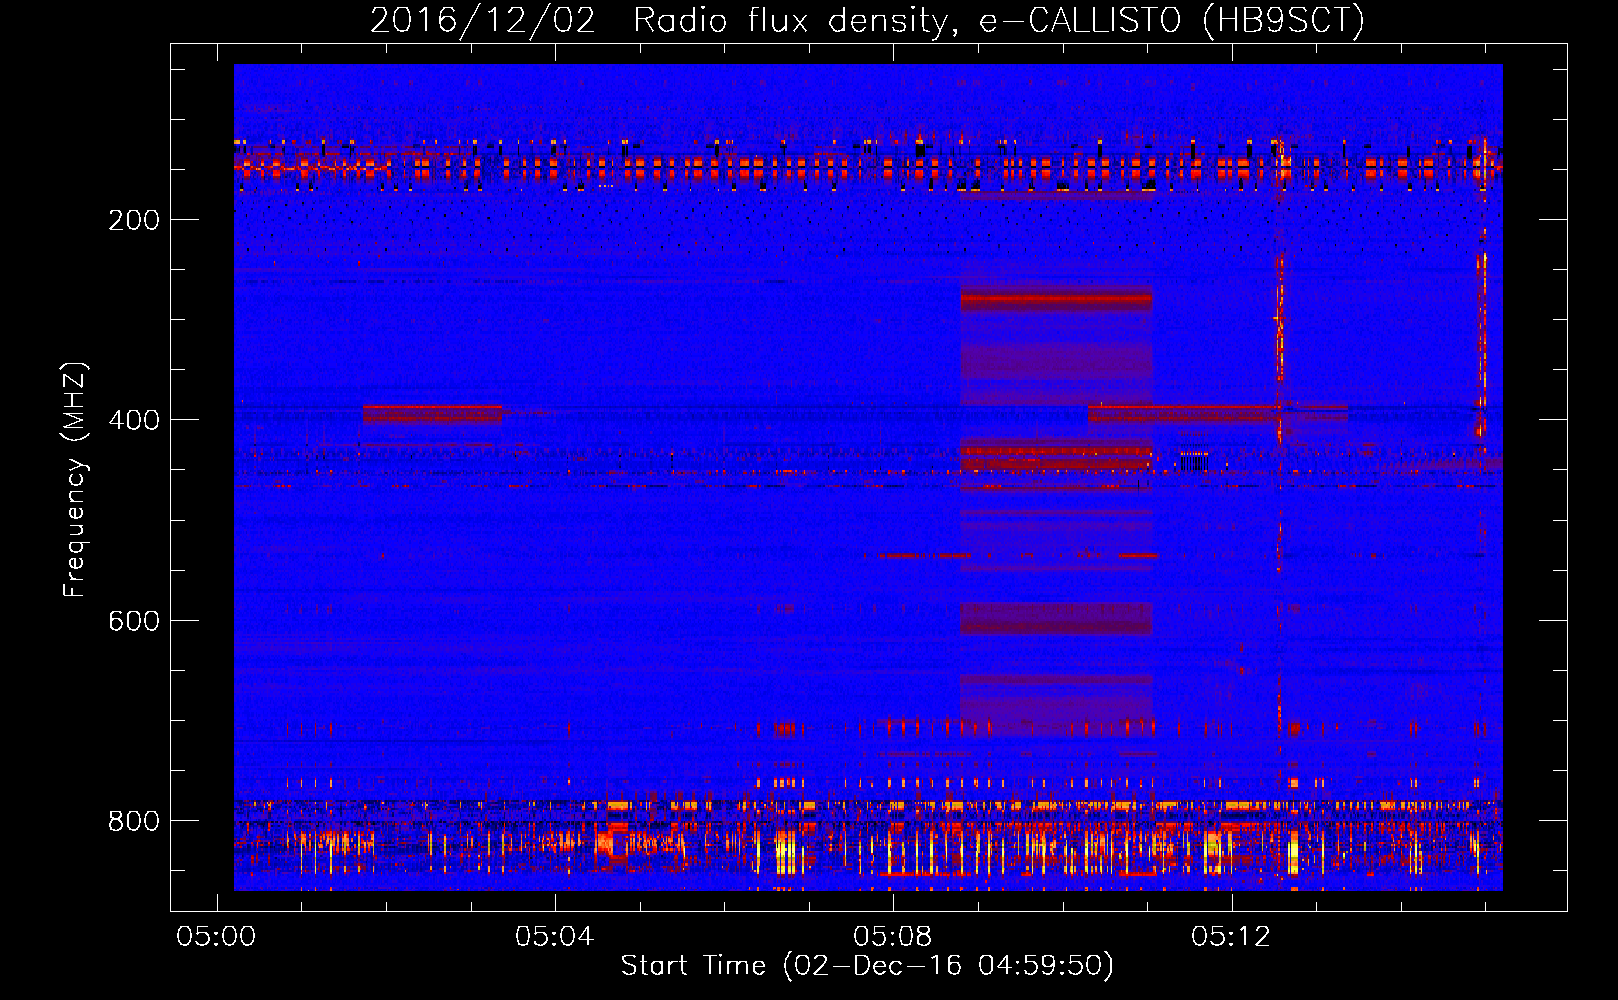Click the 05:00 time tick label
Viewport: 1618px width, 1000px height.
tap(216, 937)
